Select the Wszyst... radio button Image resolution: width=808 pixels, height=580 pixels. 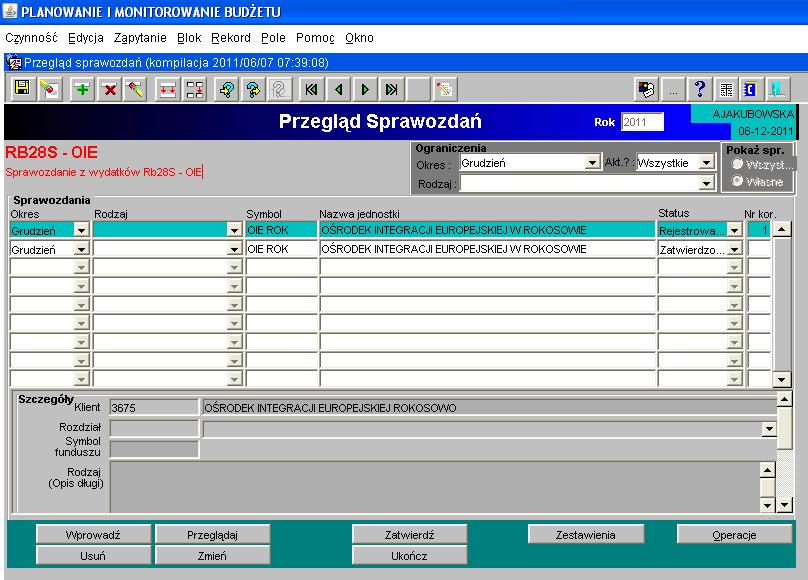(737, 164)
